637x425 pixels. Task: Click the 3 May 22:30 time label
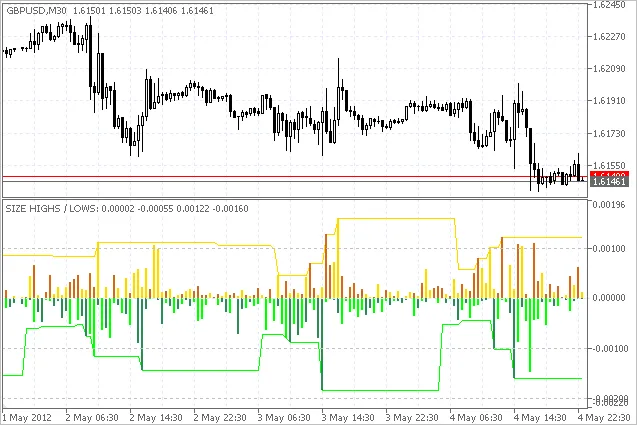[x=417, y=416]
